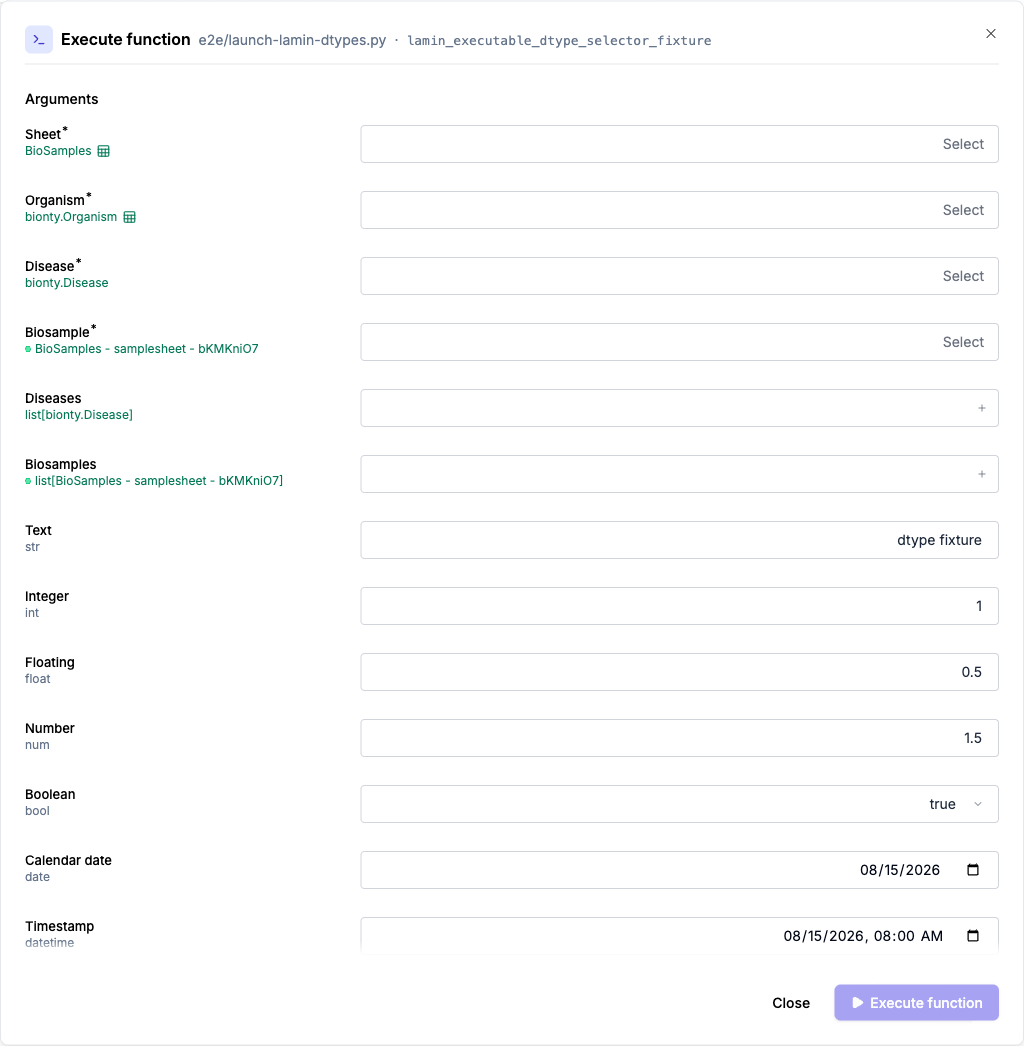Click the table icon next to BioSamples
The height and width of the screenshot is (1046, 1024).
103,151
